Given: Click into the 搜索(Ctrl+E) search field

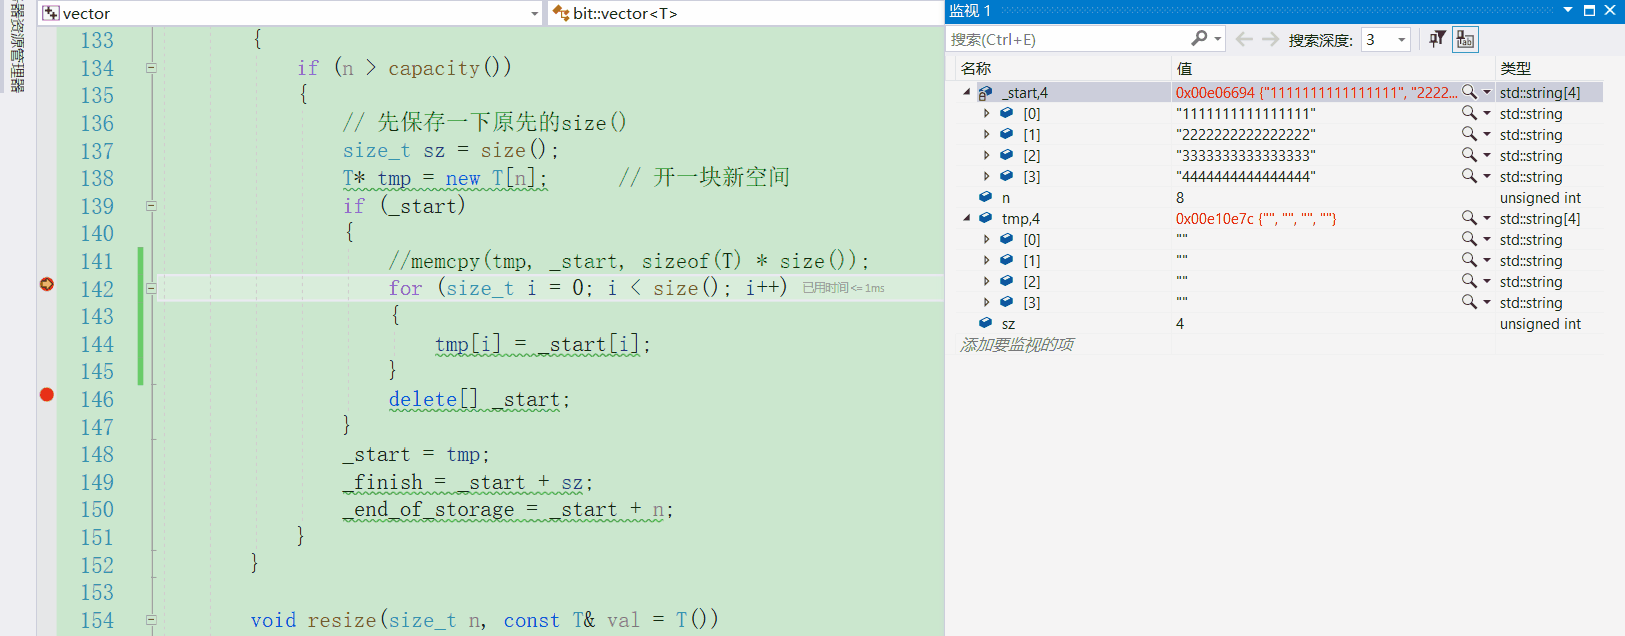Looking at the screenshot, I should click(x=1066, y=39).
